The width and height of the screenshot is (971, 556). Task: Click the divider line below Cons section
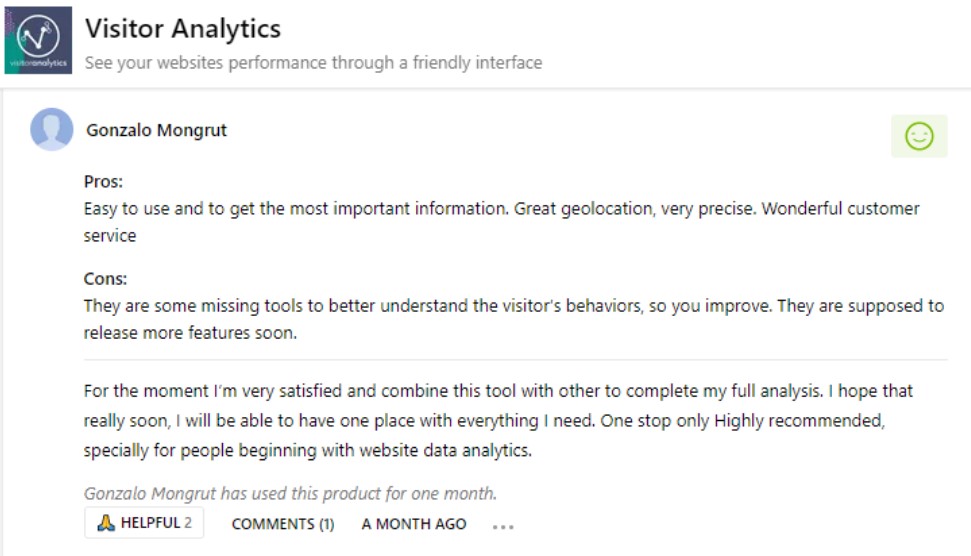coord(514,359)
